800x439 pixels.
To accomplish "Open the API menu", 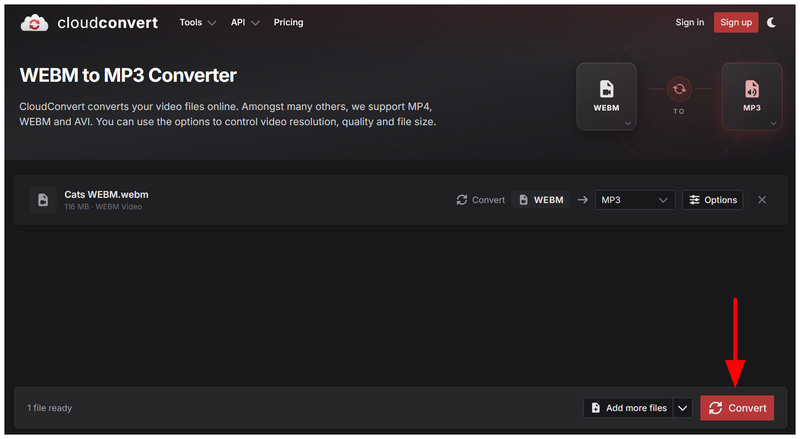I will (245, 22).
